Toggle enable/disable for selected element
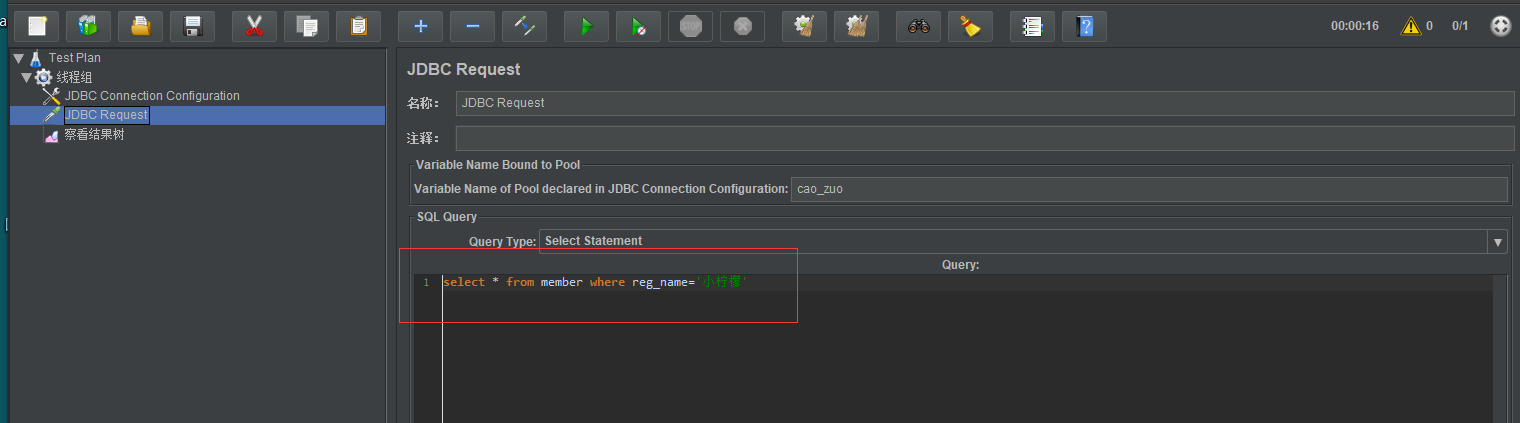Image resolution: width=1520 pixels, height=423 pixels. pos(524,26)
